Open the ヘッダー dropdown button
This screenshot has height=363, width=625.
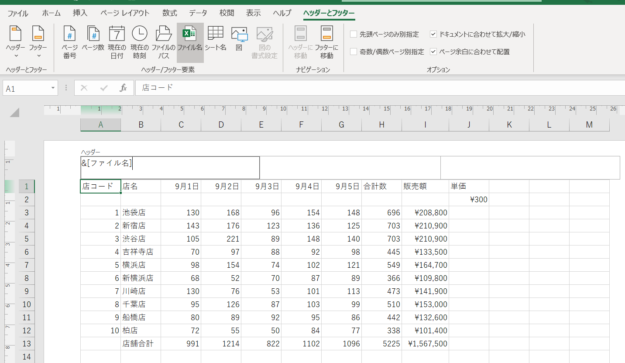click(15, 42)
